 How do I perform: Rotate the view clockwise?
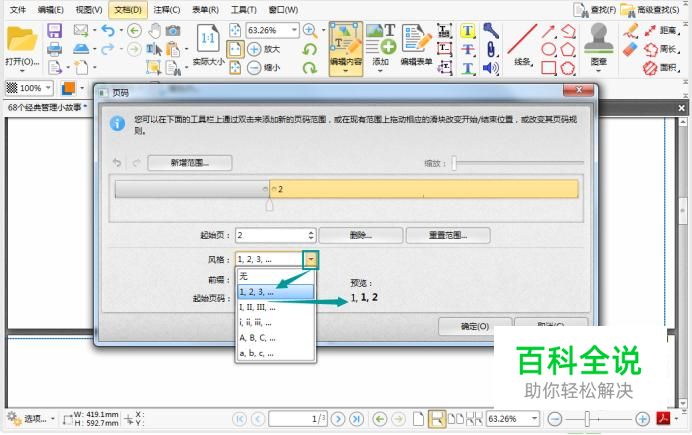(310, 68)
